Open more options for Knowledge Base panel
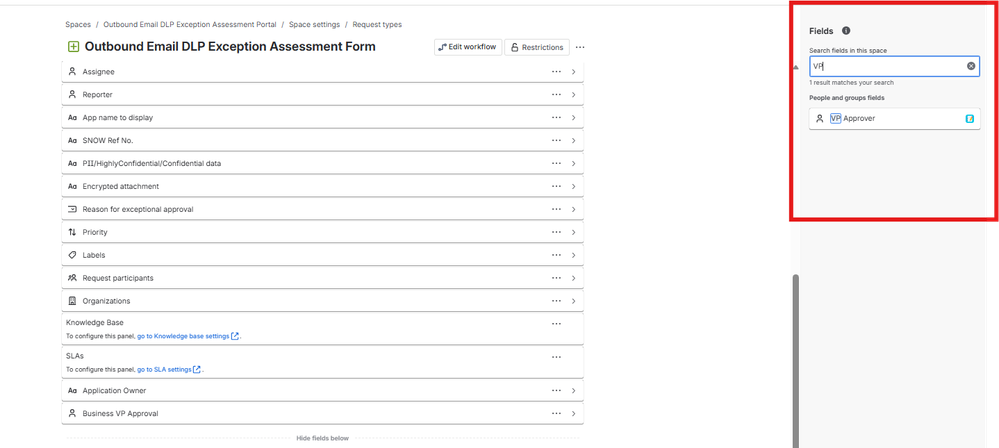The height and width of the screenshot is (448, 999). click(556, 324)
